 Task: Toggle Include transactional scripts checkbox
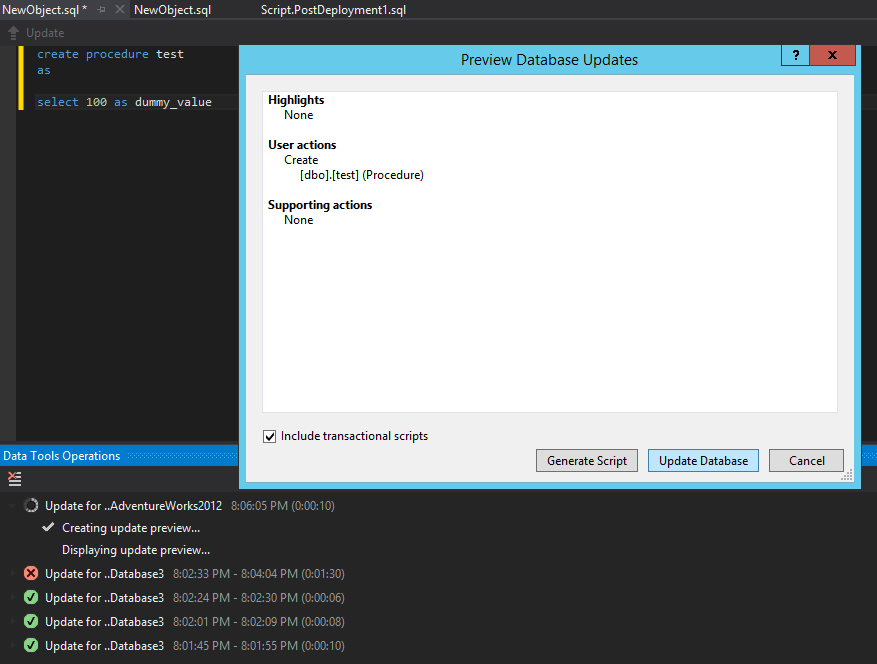tap(270, 436)
